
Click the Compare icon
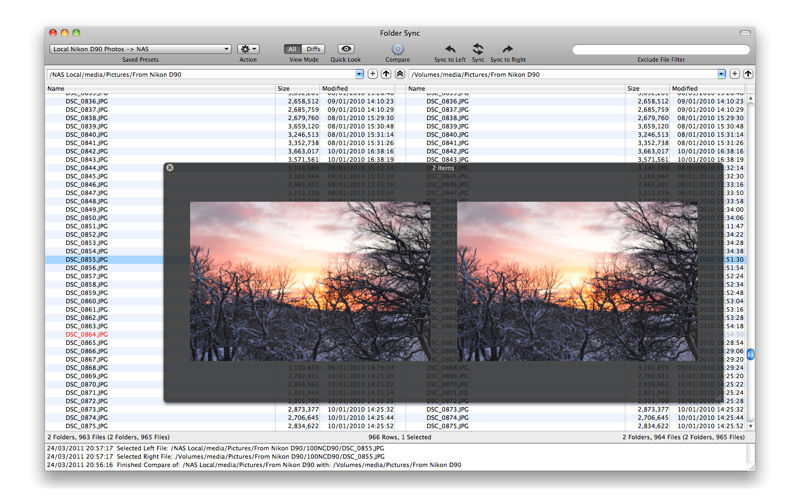[398, 49]
